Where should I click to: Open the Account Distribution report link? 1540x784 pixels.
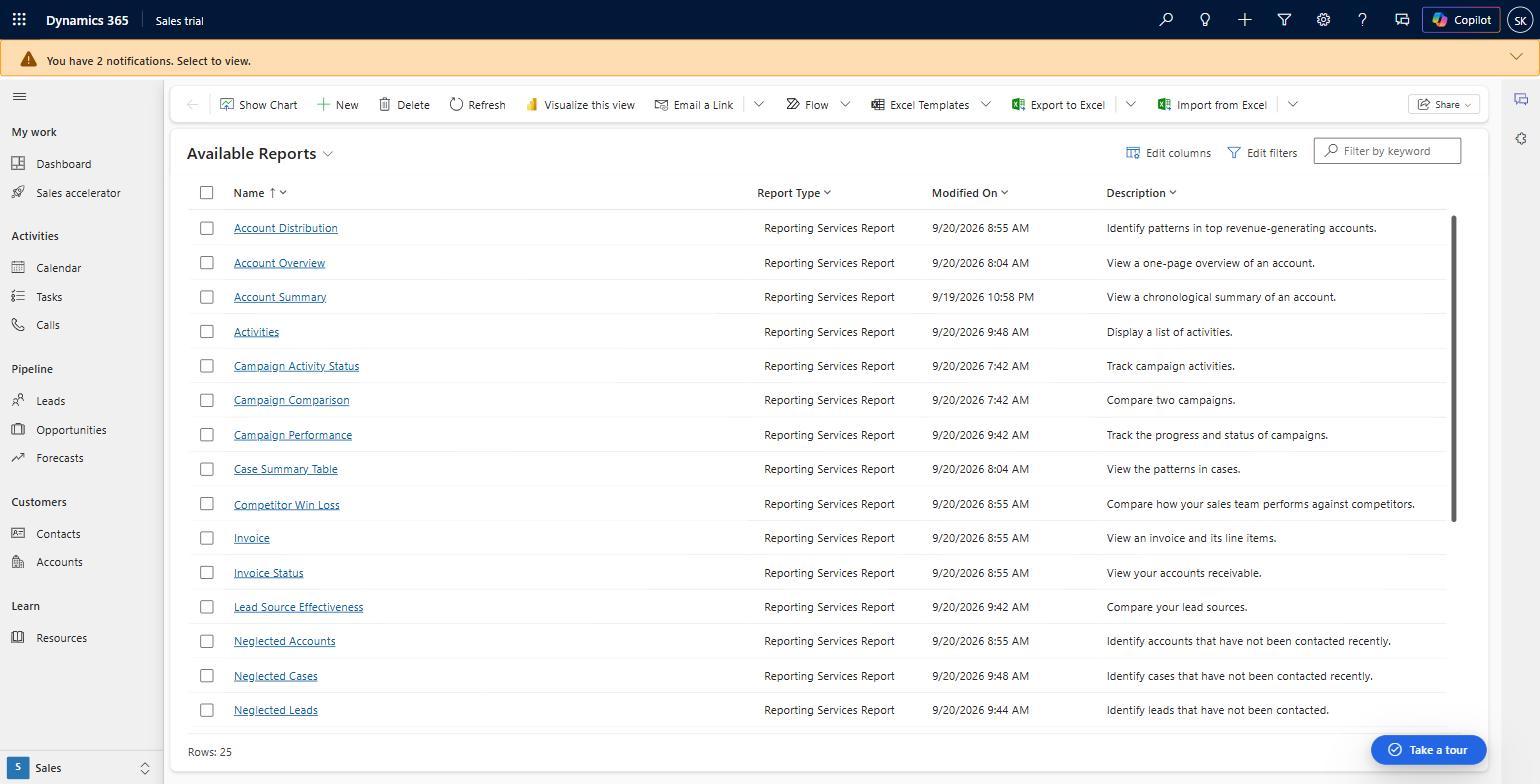pos(286,228)
